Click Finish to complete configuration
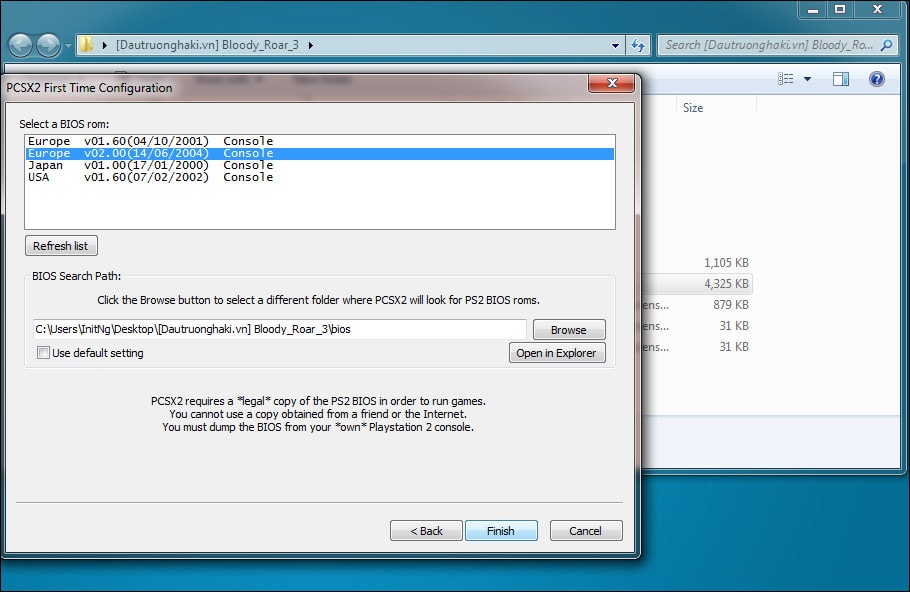The width and height of the screenshot is (910, 592). (x=501, y=530)
